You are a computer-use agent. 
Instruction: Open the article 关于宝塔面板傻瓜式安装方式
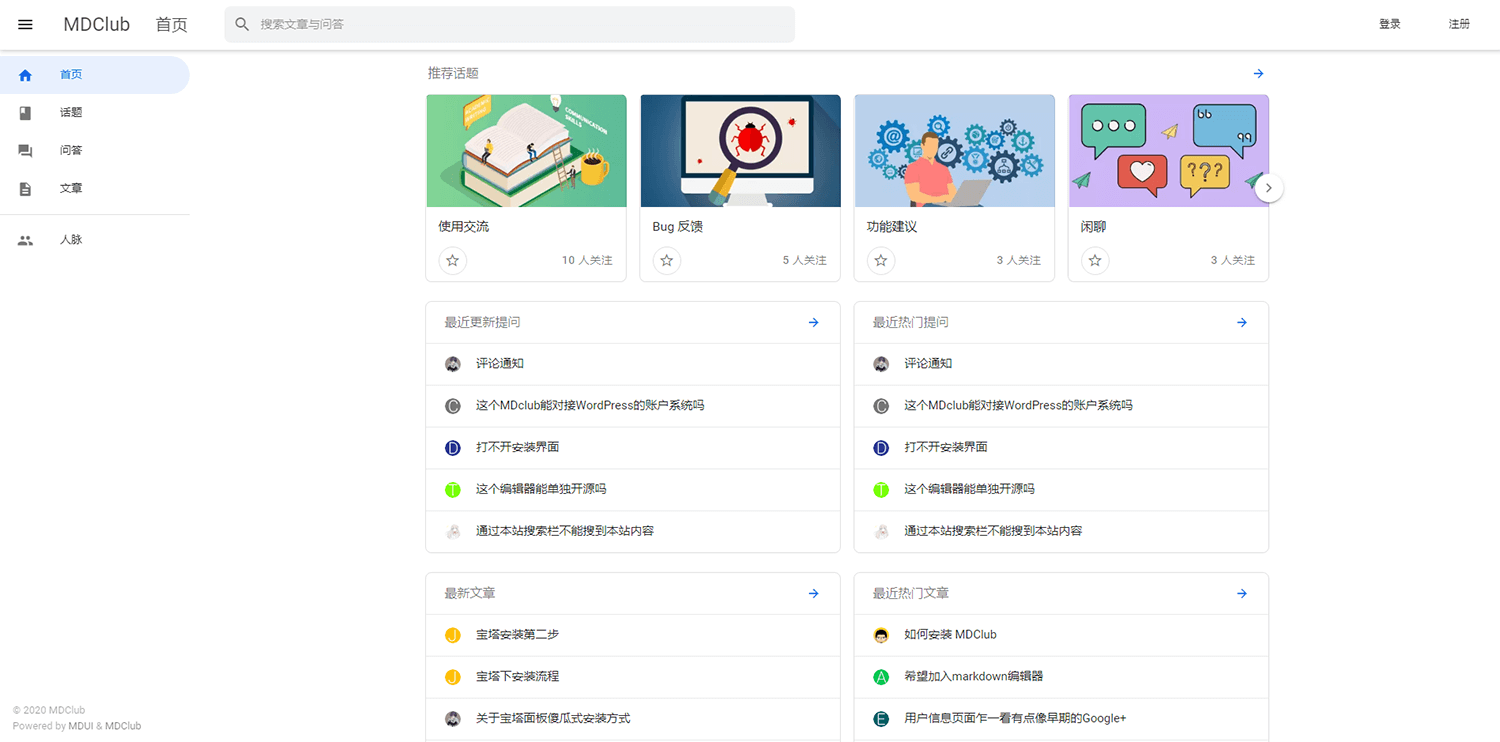[x=633, y=719]
